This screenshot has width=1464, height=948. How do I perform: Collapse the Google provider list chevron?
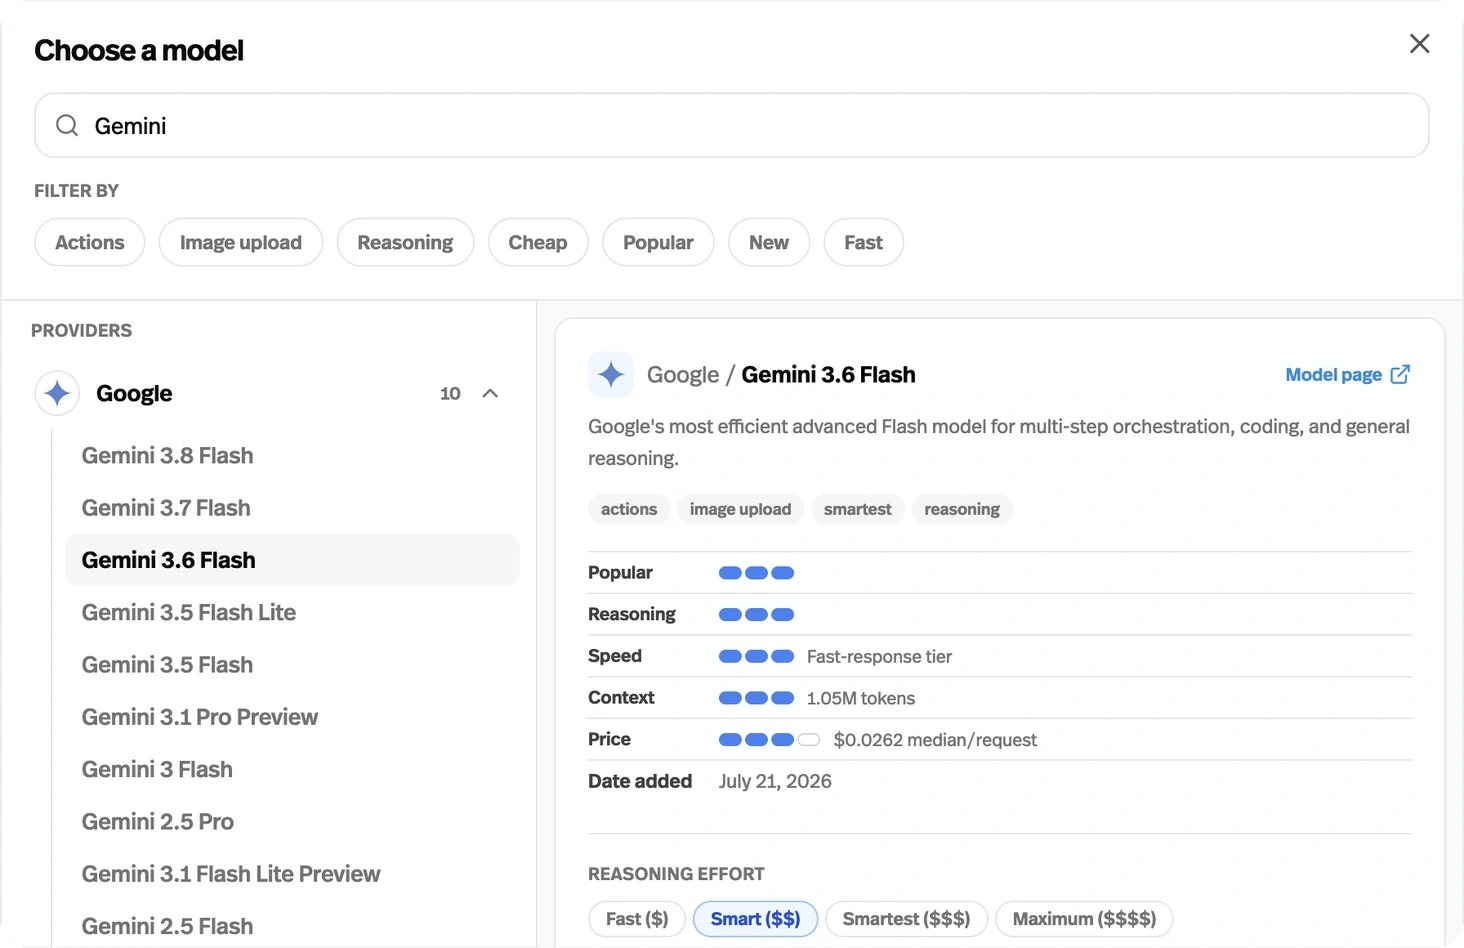tap(490, 393)
